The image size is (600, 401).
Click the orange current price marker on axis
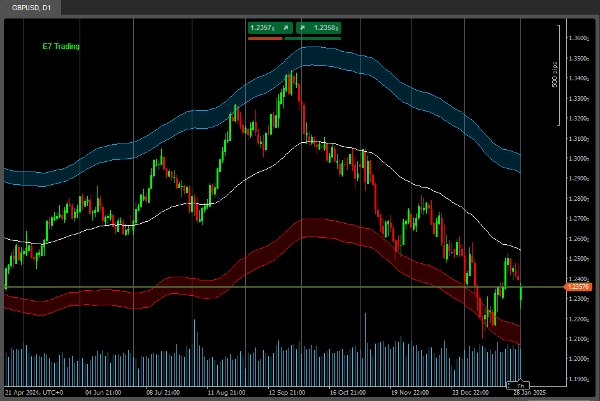coord(578,287)
